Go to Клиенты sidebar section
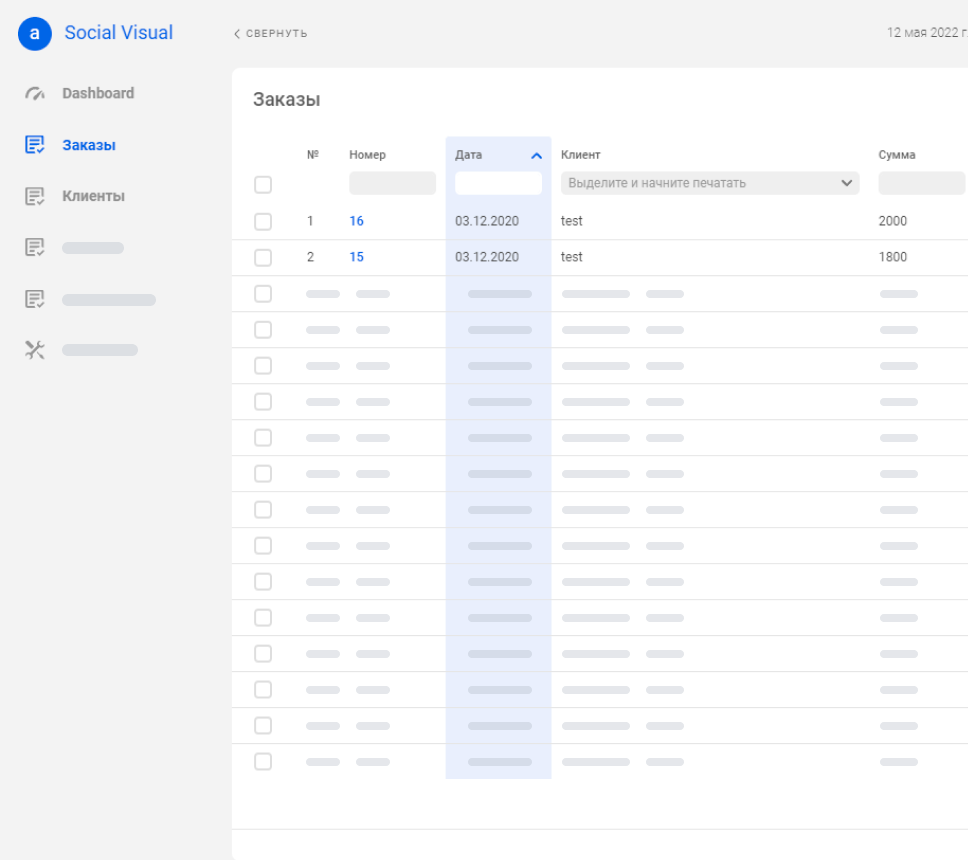968x860 pixels. click(93, 196)
